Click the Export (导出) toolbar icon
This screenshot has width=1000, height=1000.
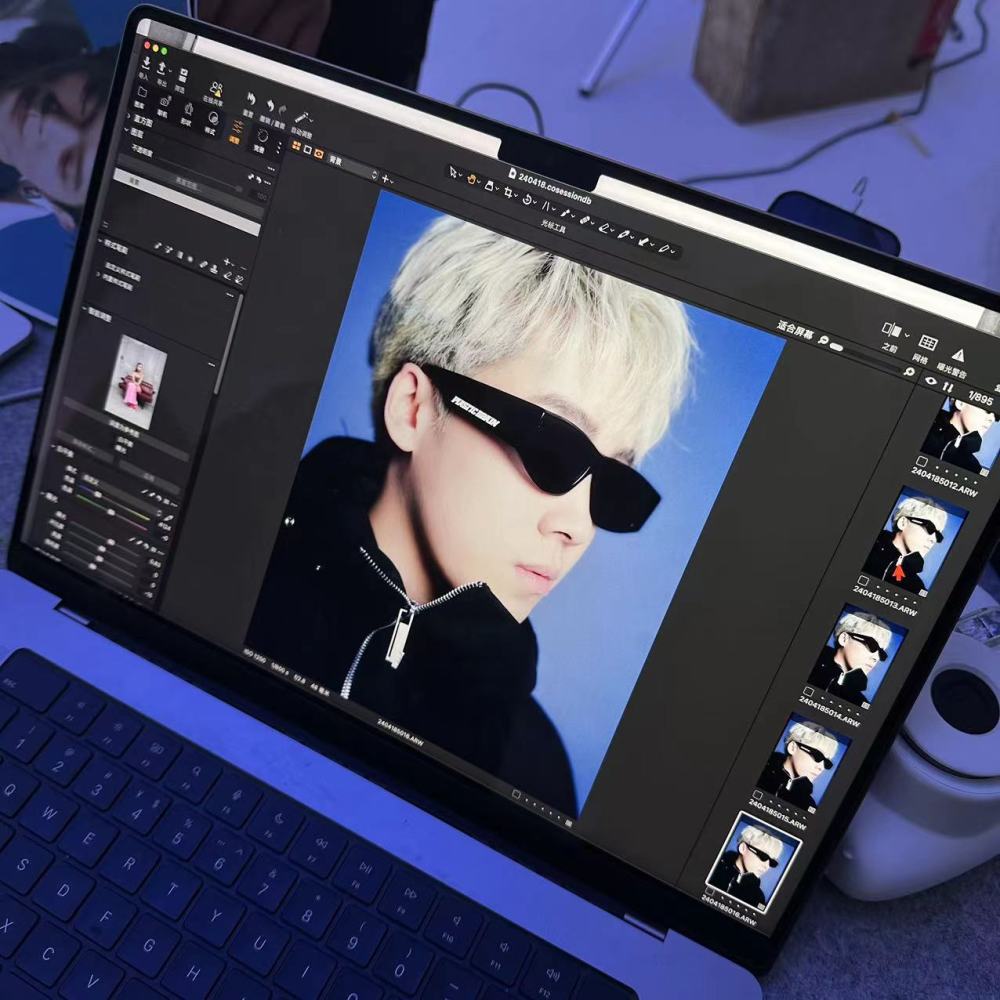pos(162,68)
